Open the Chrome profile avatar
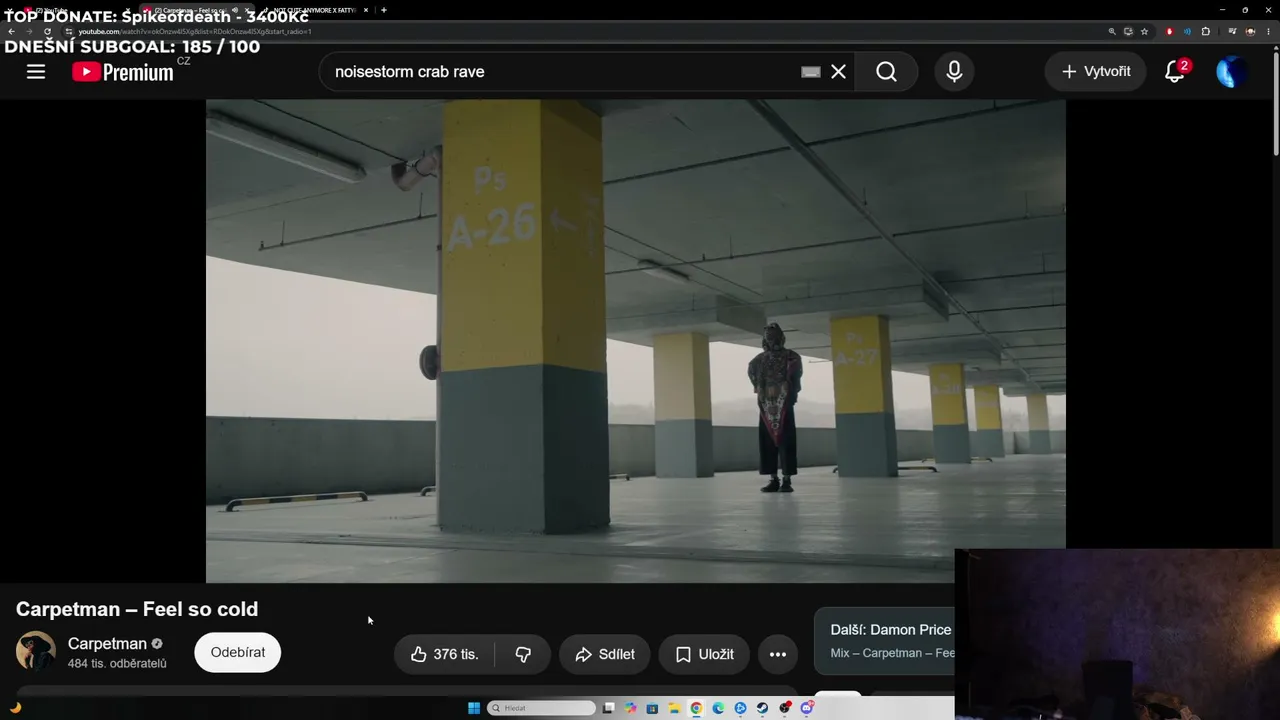This screenshot has height=720, width=1280. click(1250, 31)
